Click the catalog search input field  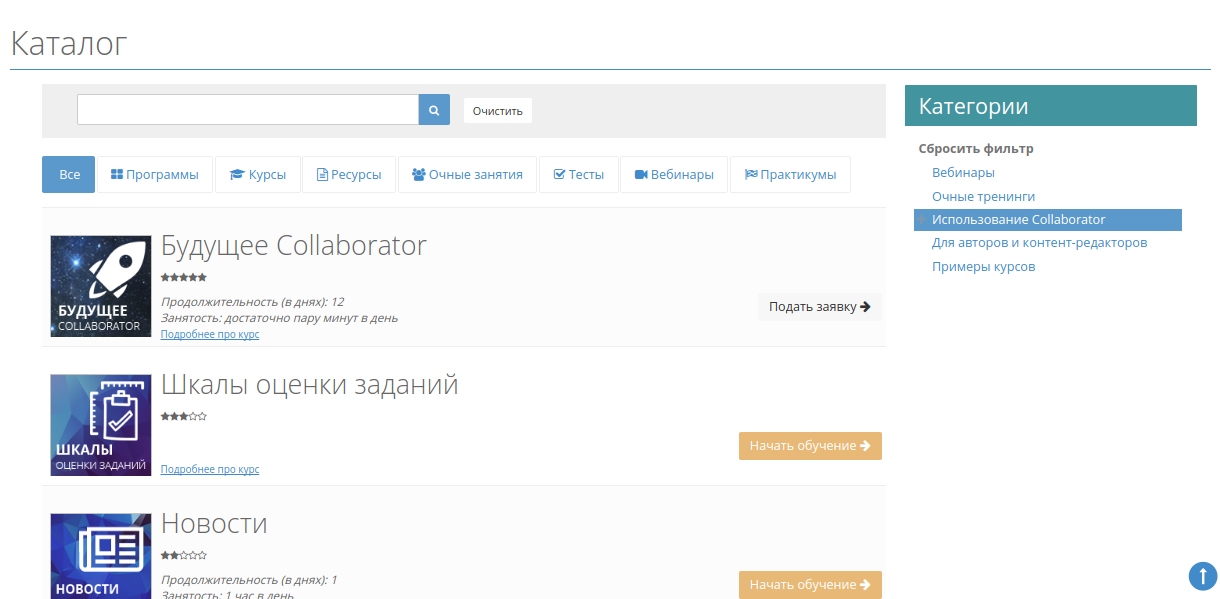coord(247,110)
